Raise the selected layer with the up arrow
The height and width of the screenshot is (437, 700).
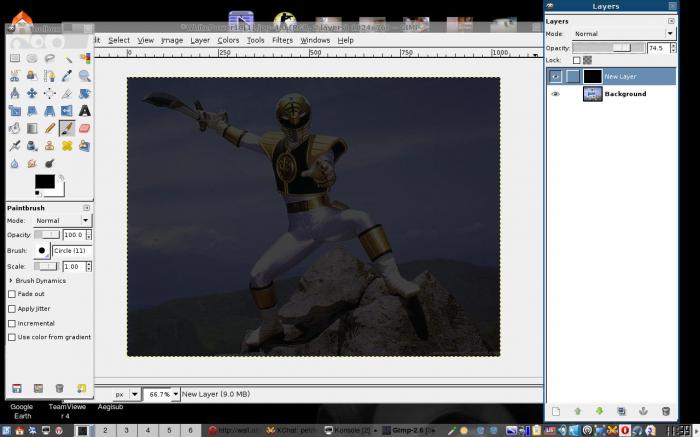[578, 411]
